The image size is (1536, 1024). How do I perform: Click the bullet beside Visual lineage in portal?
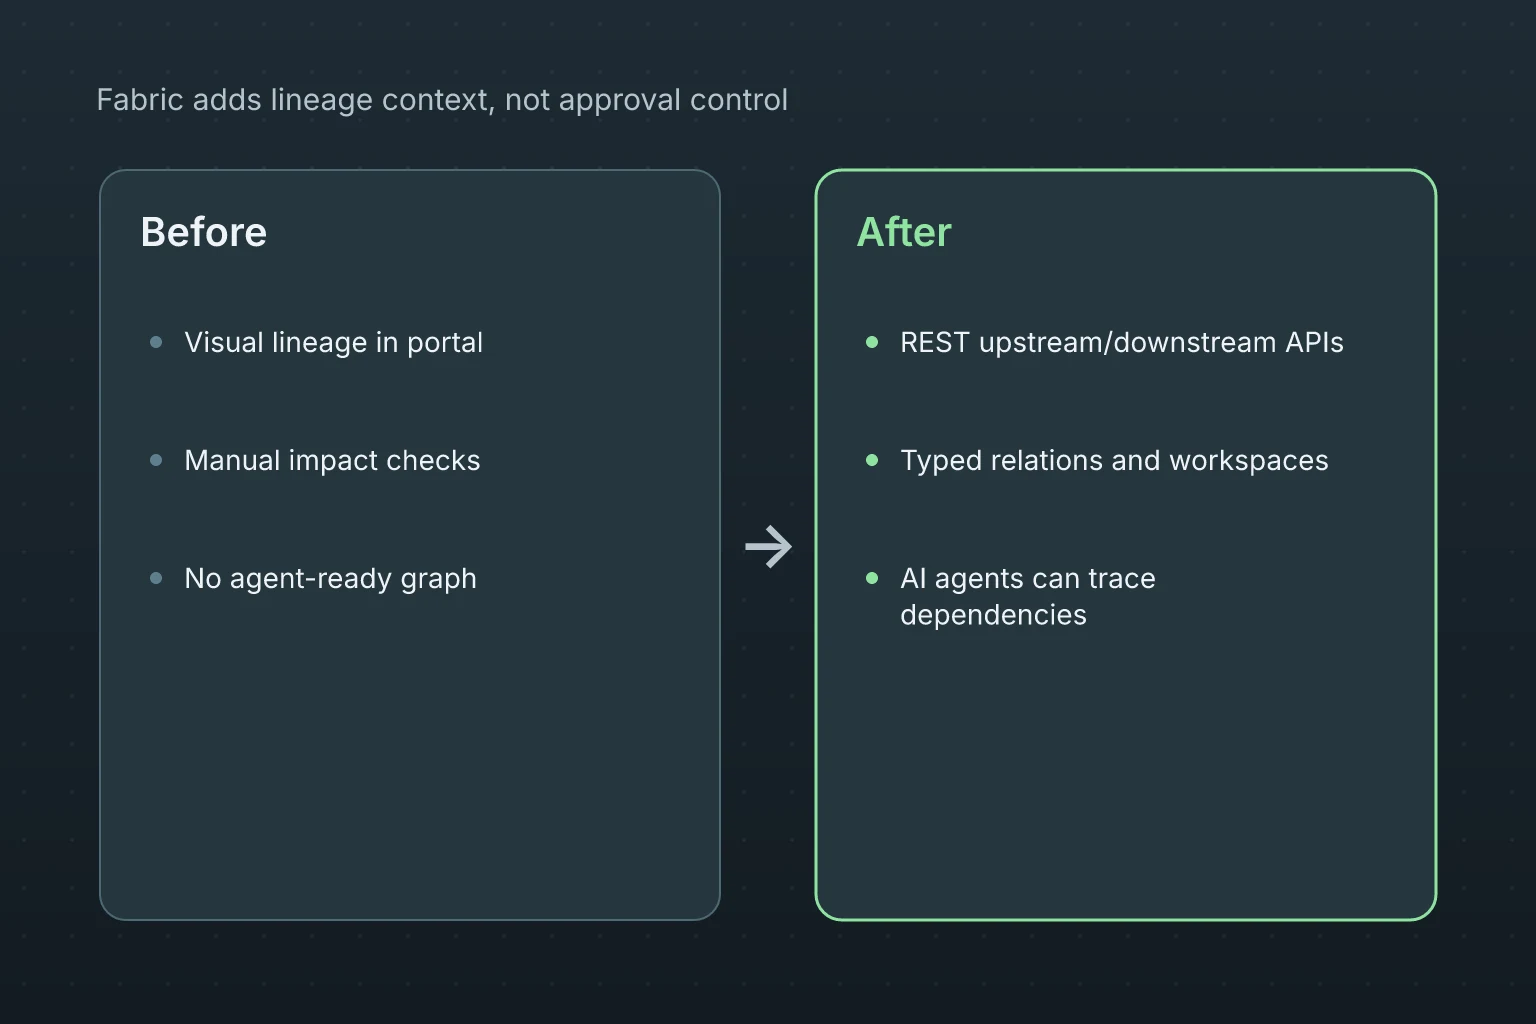pos(156,342)
